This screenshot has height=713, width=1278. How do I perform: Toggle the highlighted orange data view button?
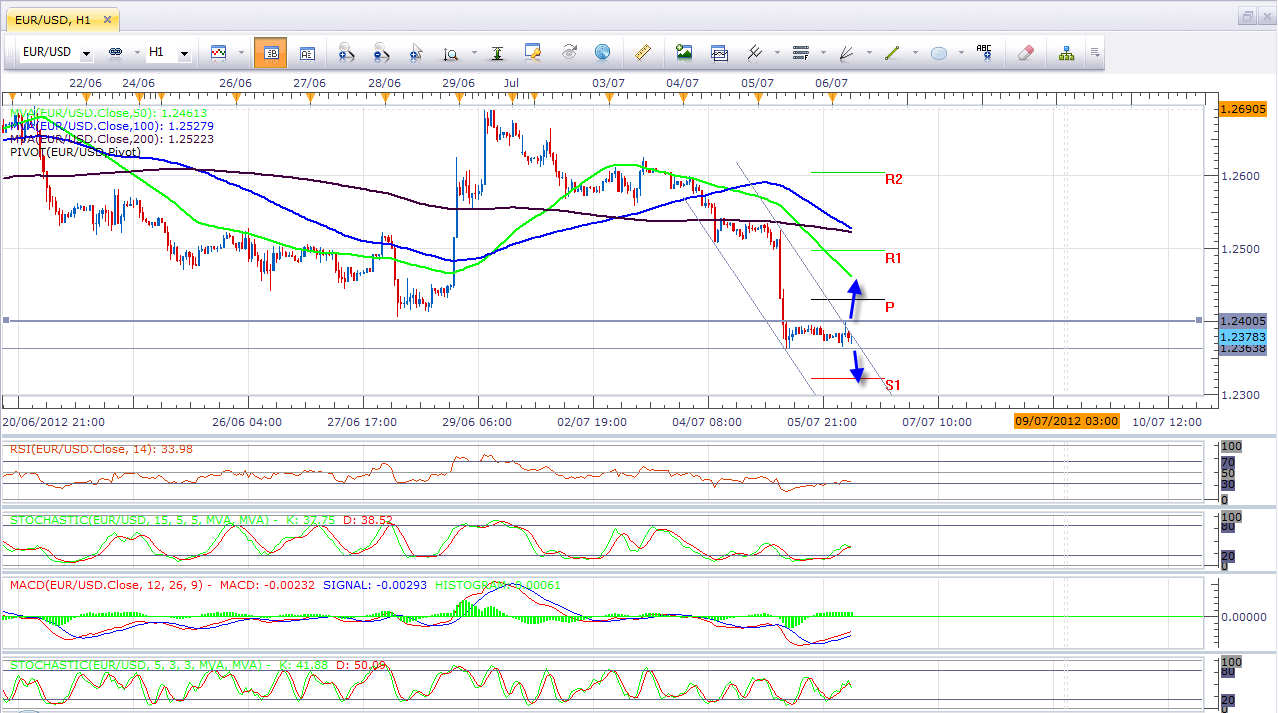click(270, 53)
